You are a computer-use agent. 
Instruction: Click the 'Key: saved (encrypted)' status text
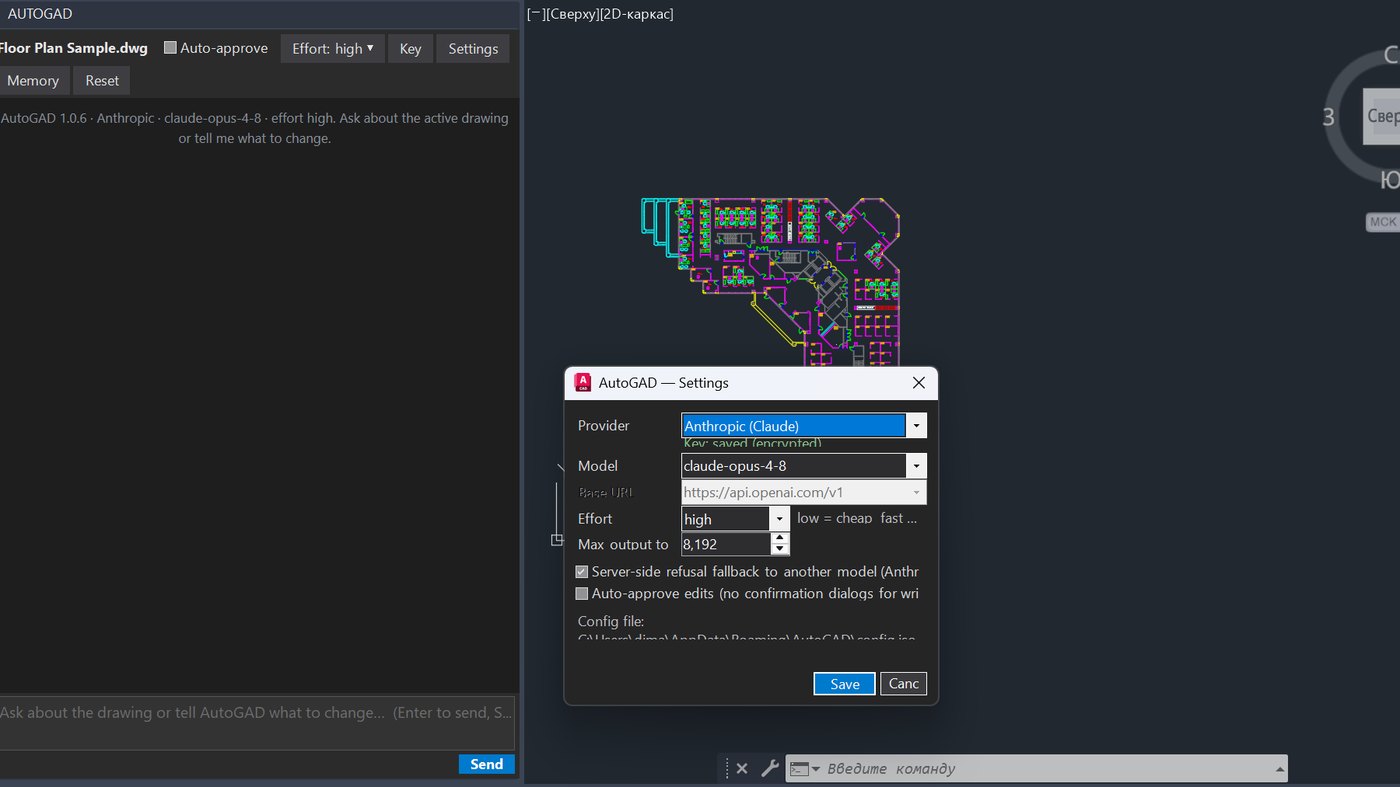(x=753, y=443)
